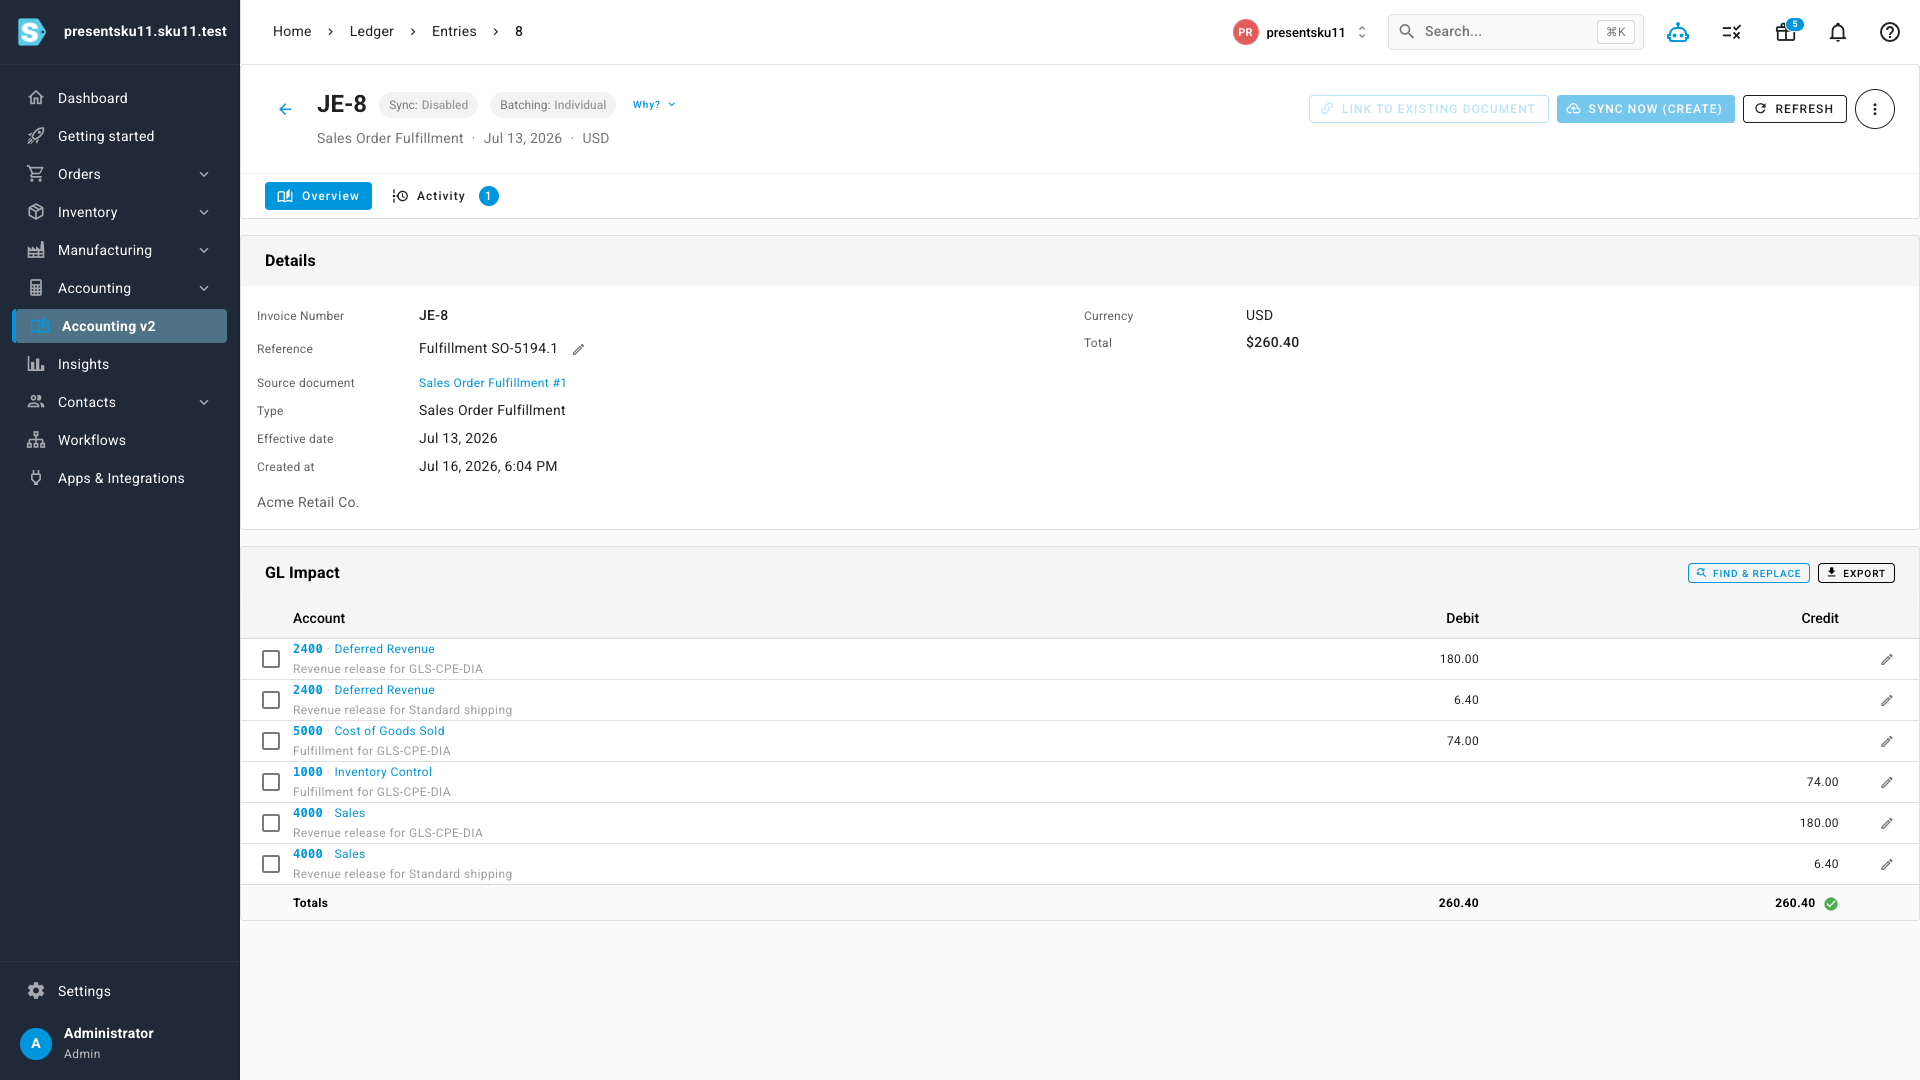
Task: Edit the Sales 6.40 credit line
Action: tap(1887, 864)
